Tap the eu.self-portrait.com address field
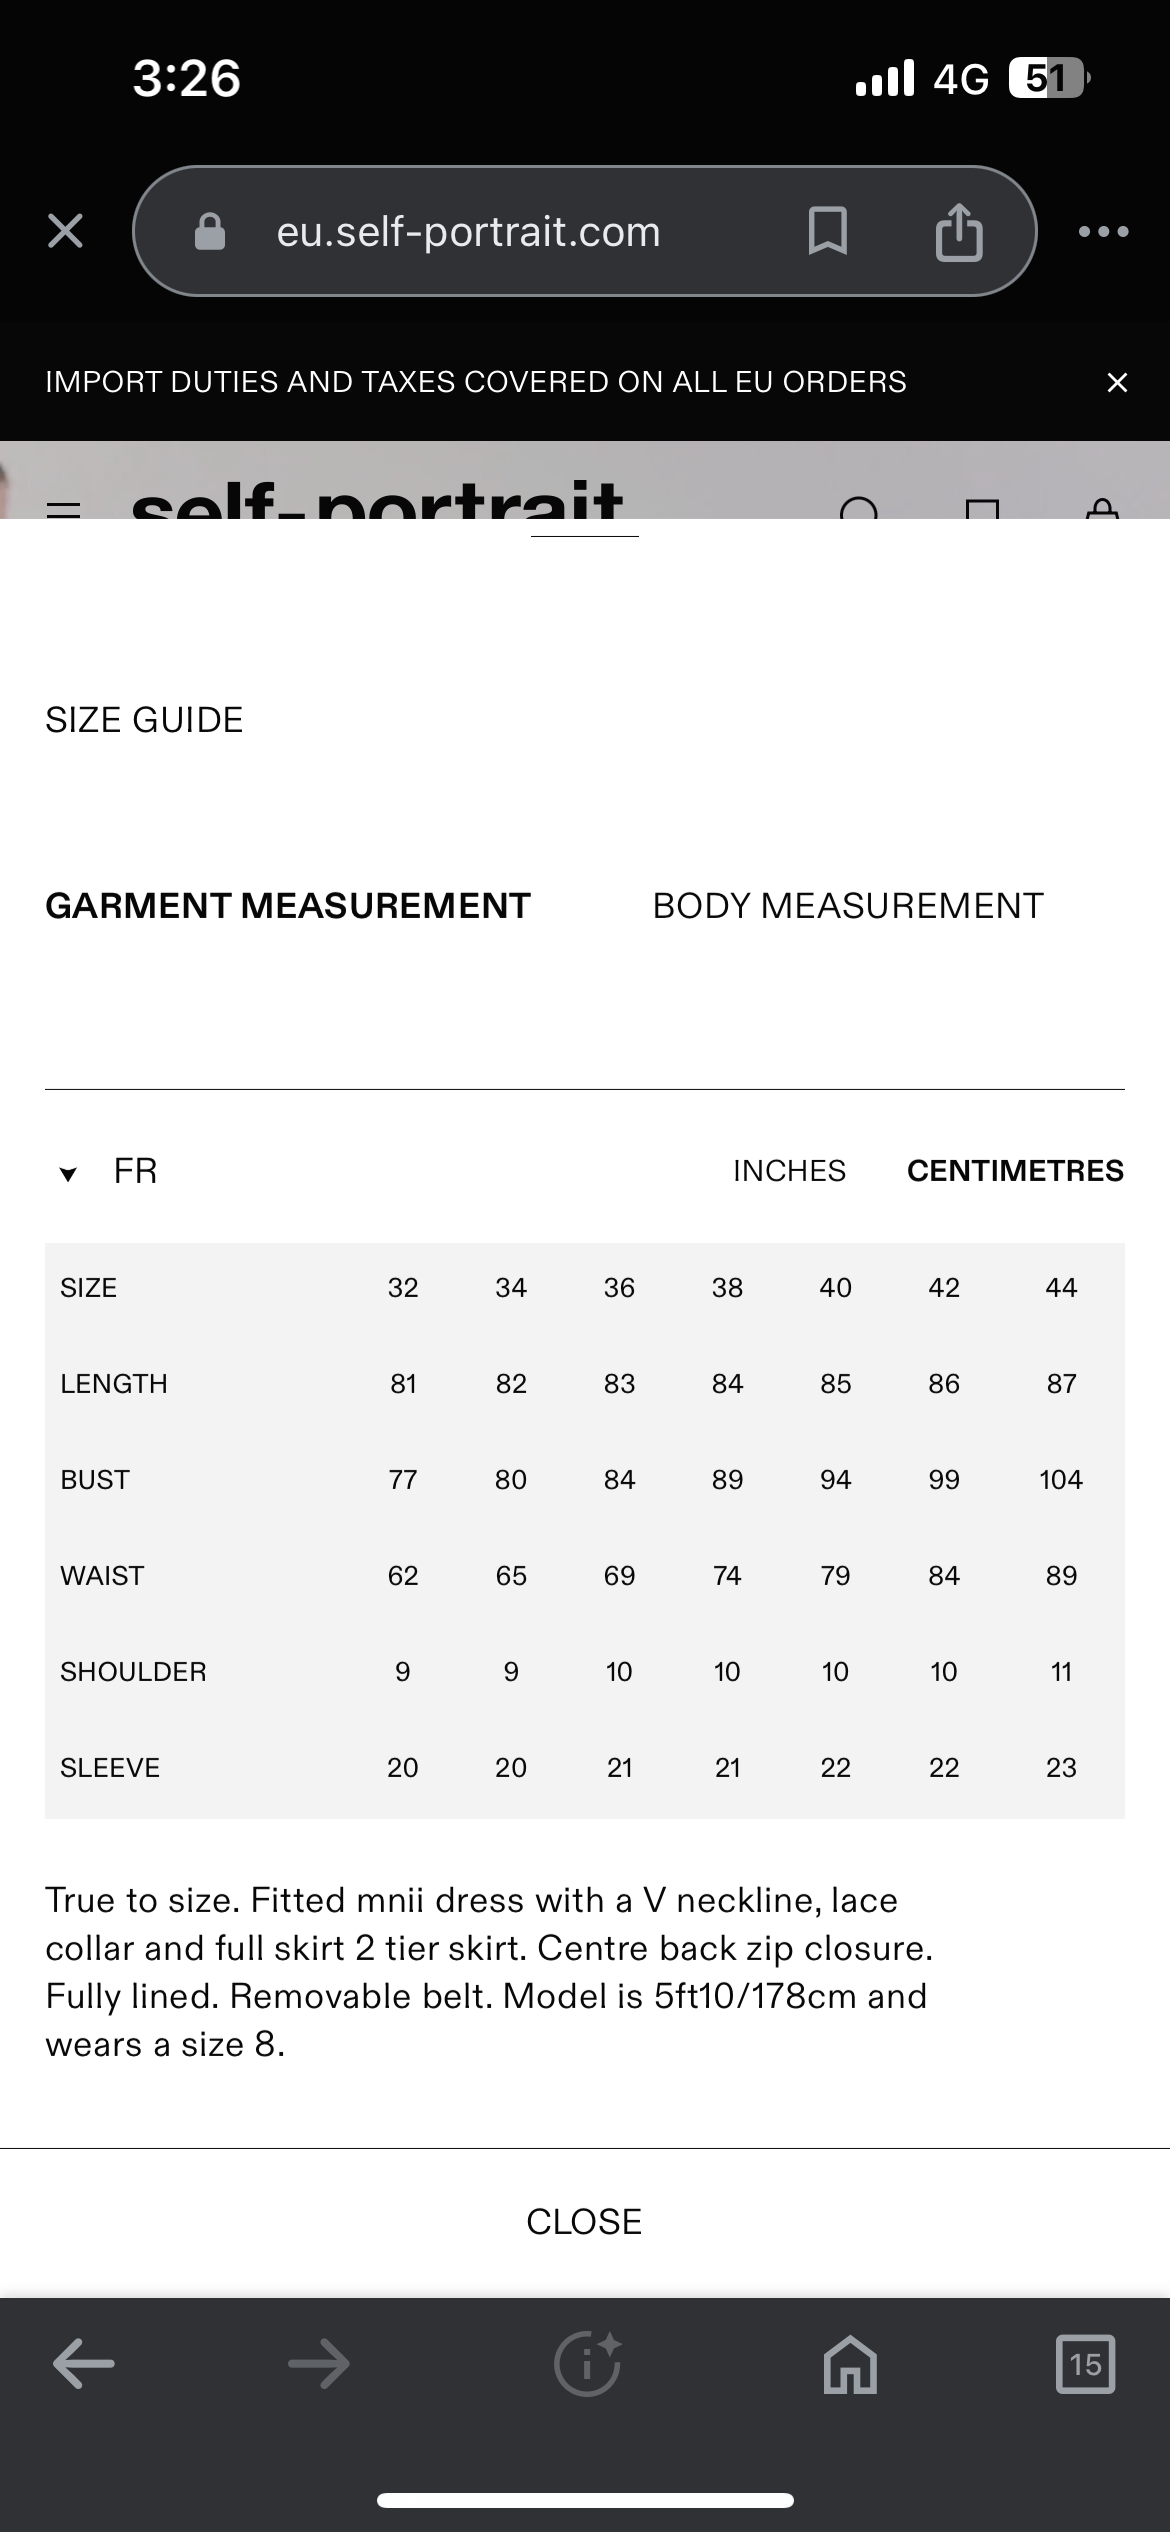 pos(468,231)
